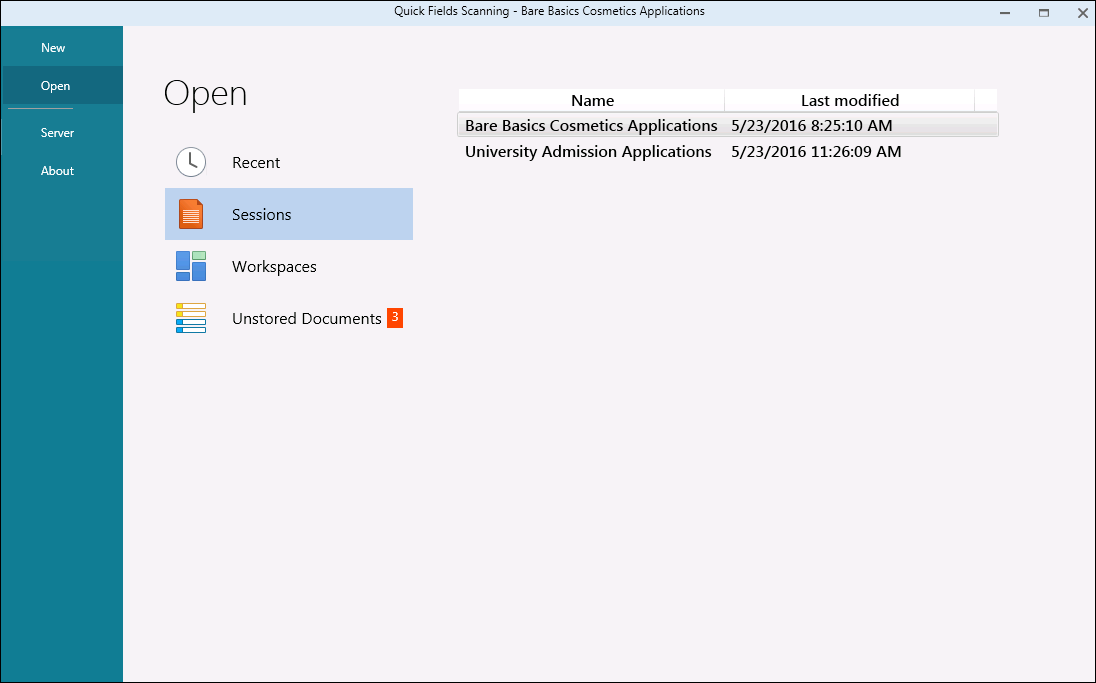Click the orange Sessions document icon
This screenshot has height=683, width=1096.
click(191, 214)
